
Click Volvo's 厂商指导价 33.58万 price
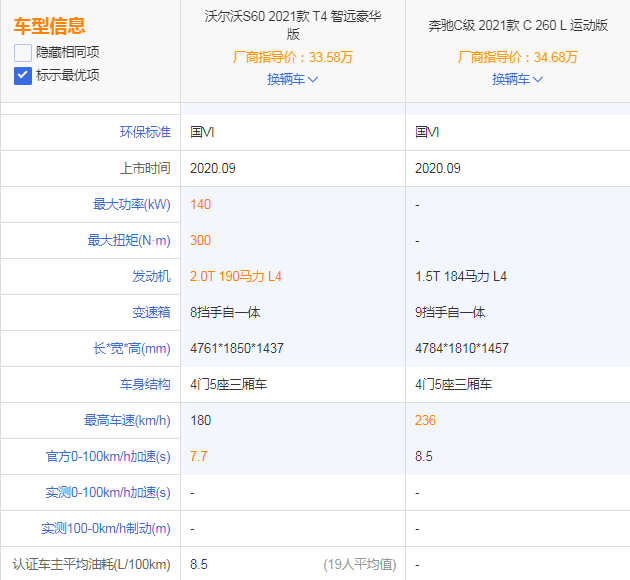coord(292,57)
